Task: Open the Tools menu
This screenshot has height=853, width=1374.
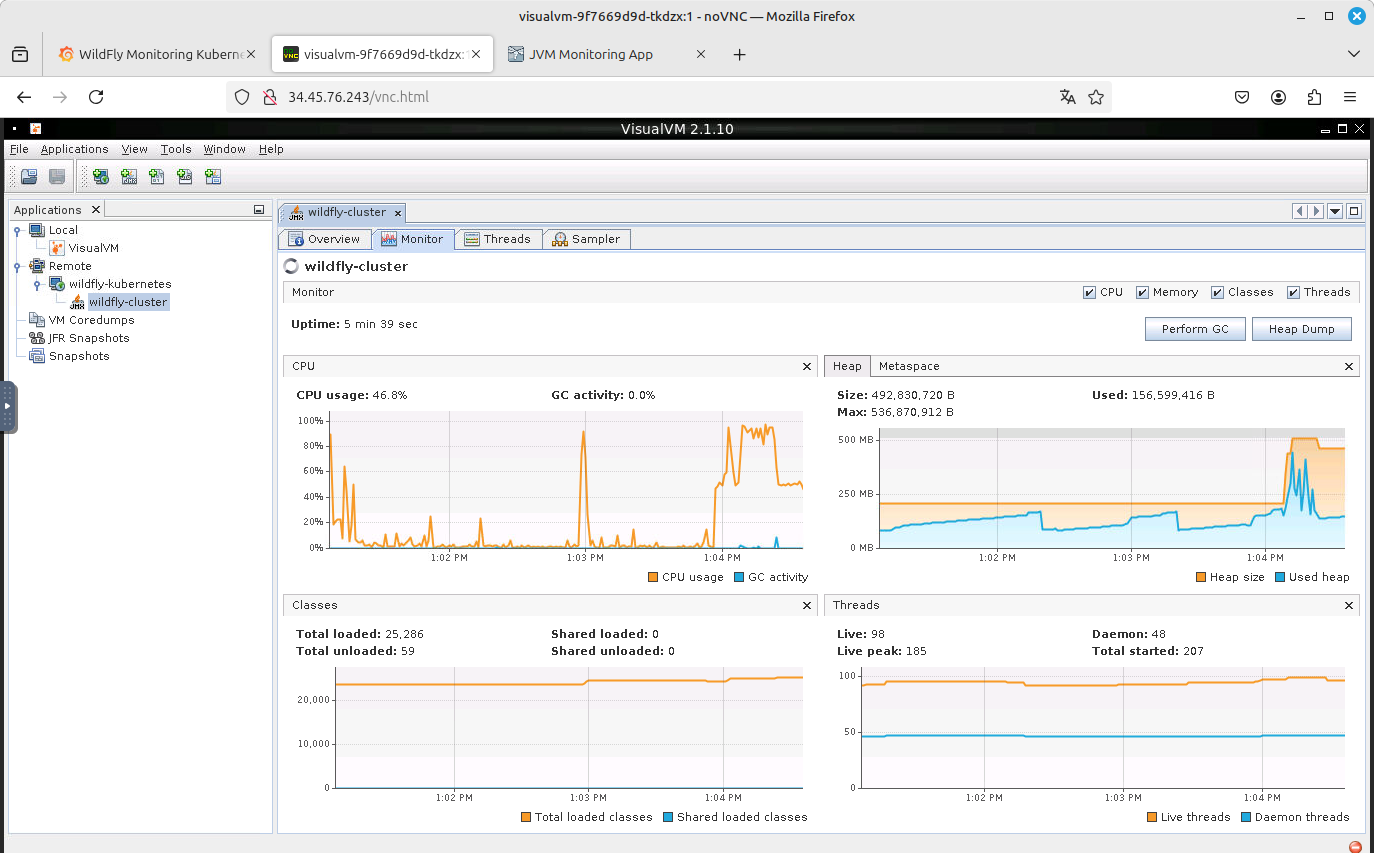Action: point(176,149)
